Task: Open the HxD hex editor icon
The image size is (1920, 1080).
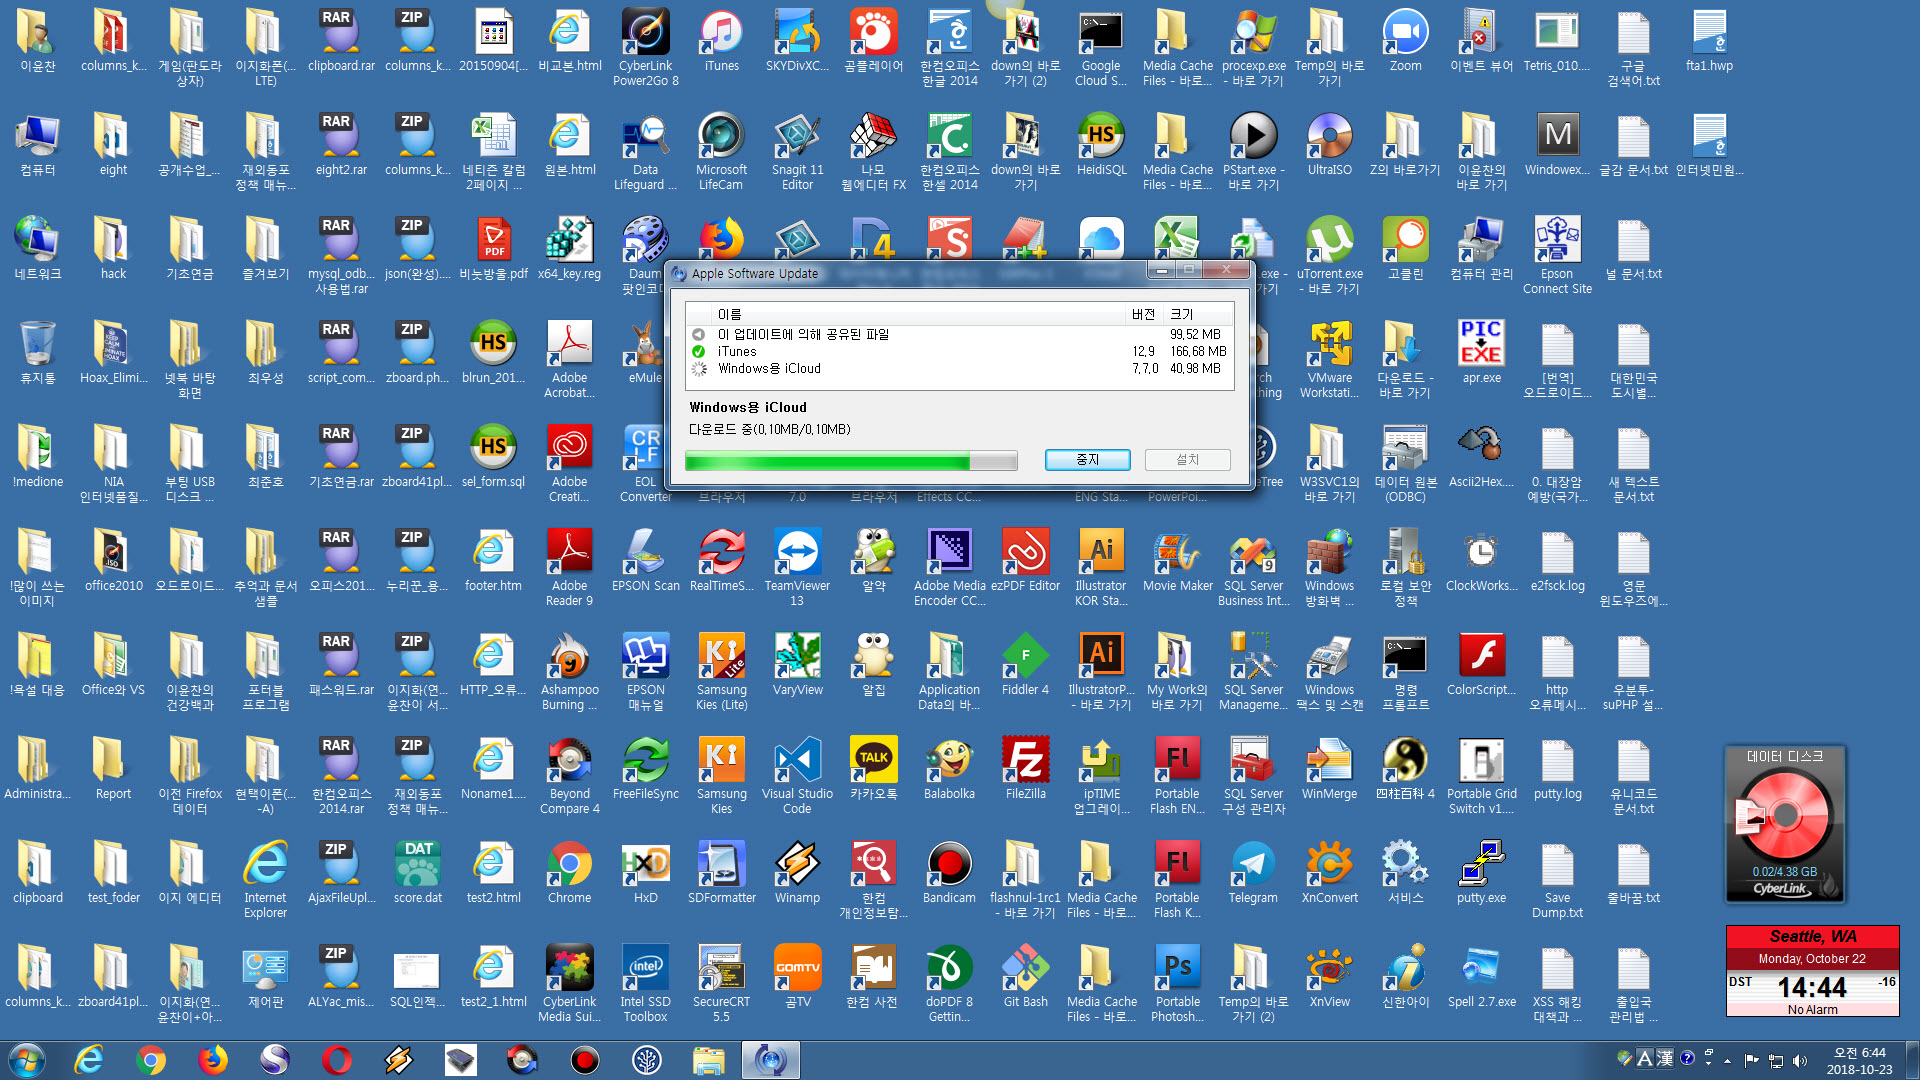Action: pyautogui.click(x=645, y=873)
